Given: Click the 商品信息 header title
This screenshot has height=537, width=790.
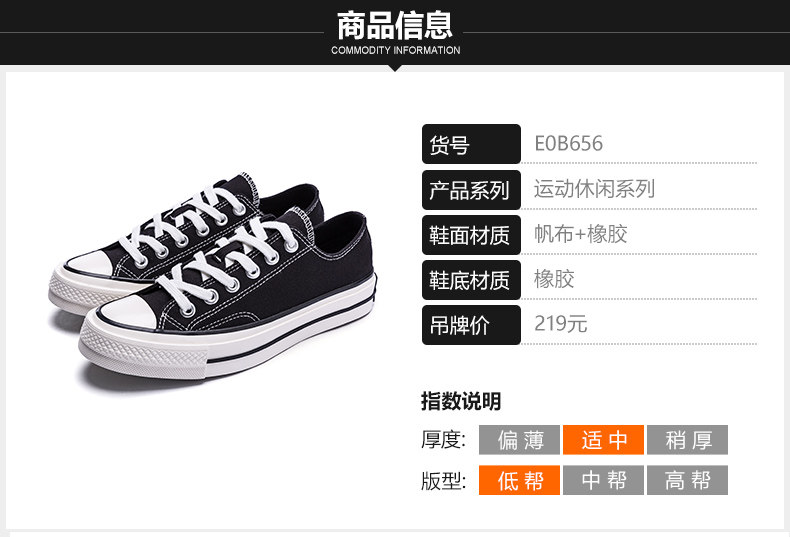Looking at the screenshot, I should click(395, 26).
